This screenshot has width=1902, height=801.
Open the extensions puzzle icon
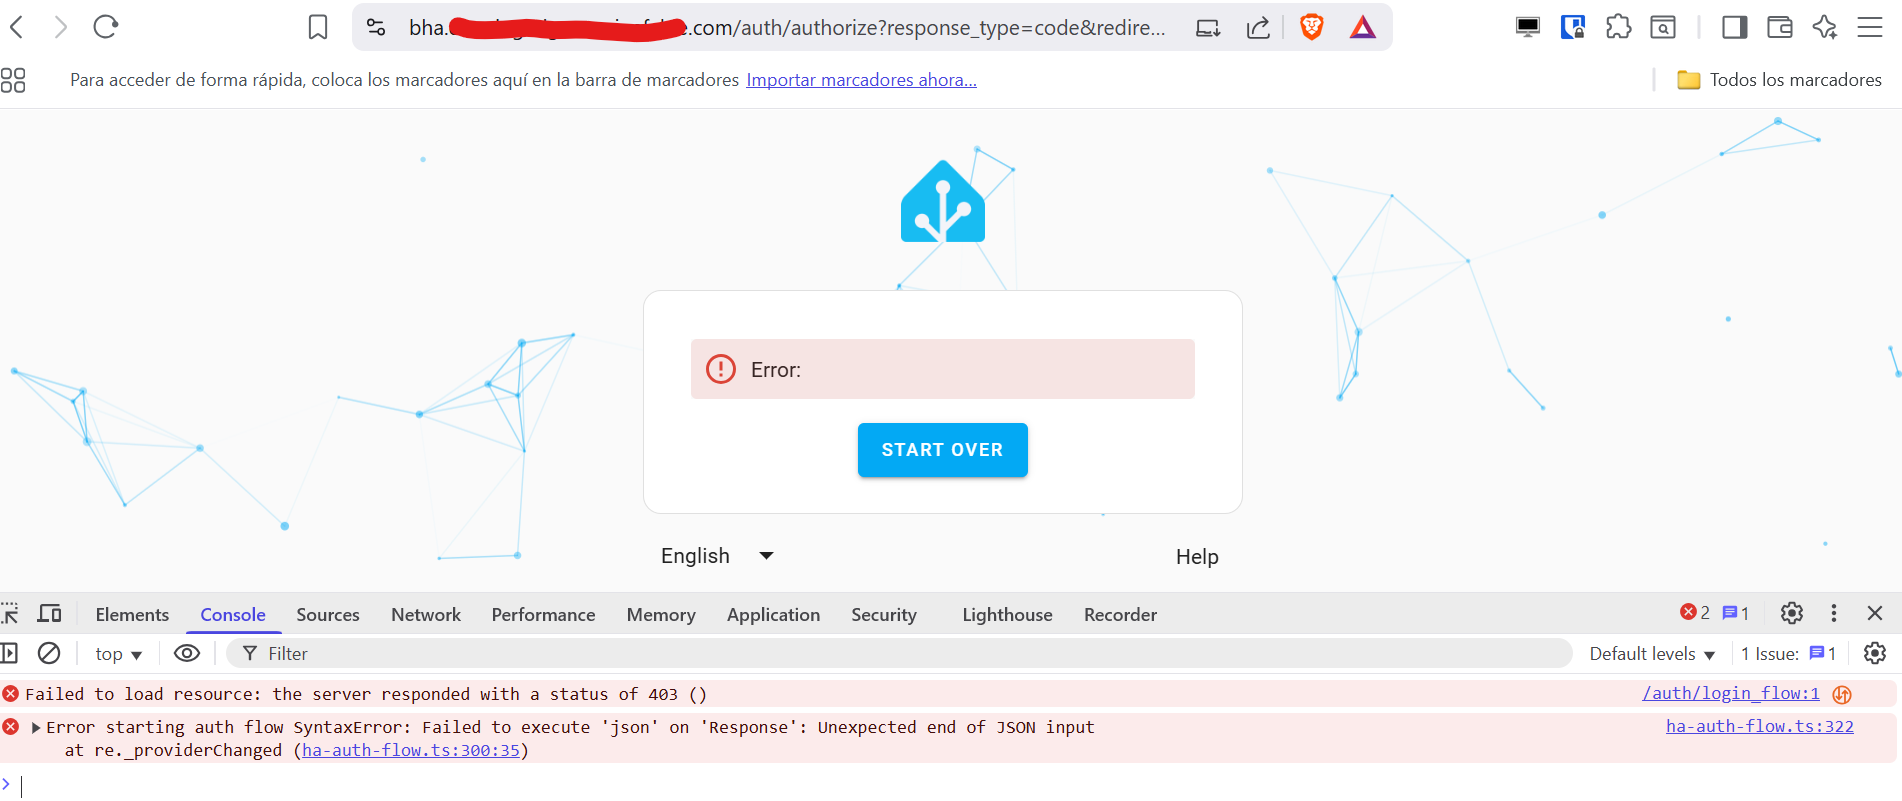click(x=1618, y=27)
